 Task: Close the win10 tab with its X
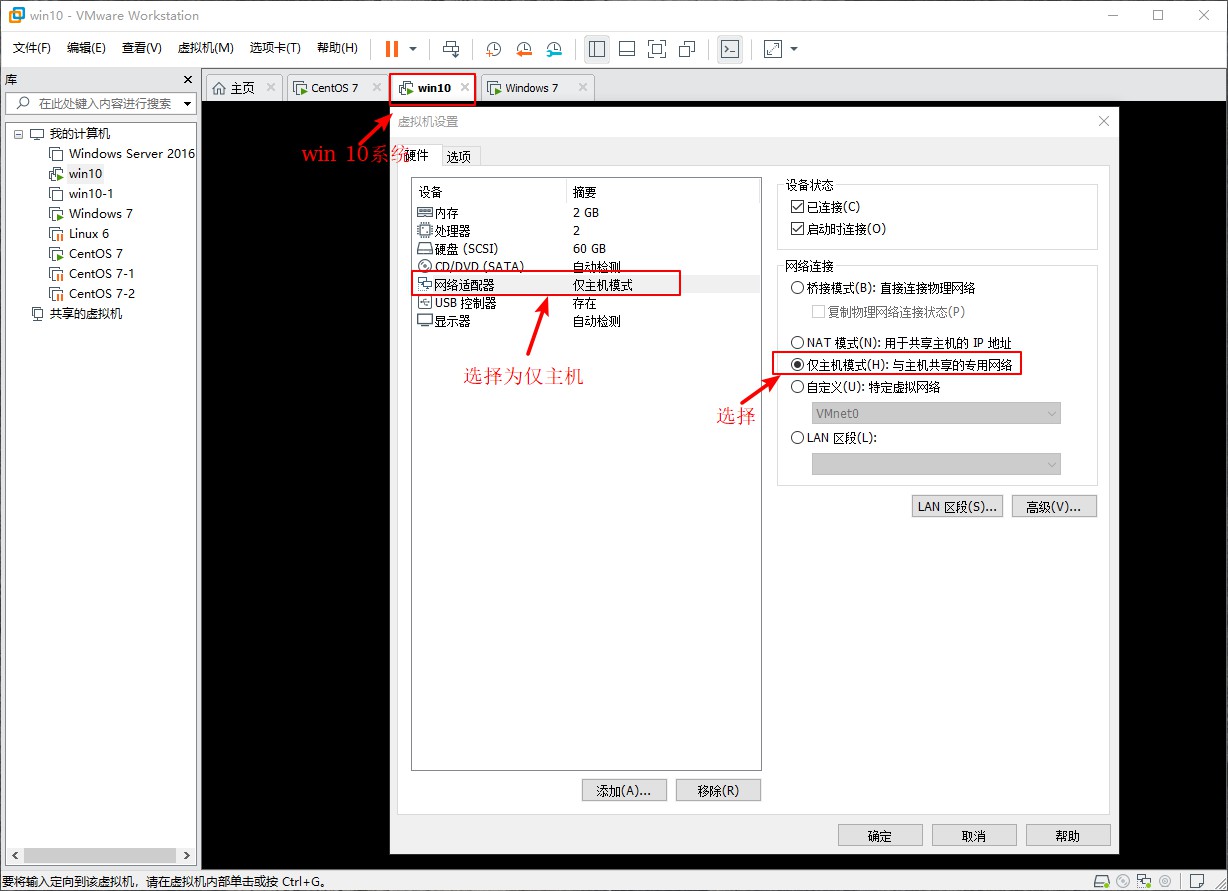(x=465, y=88)
